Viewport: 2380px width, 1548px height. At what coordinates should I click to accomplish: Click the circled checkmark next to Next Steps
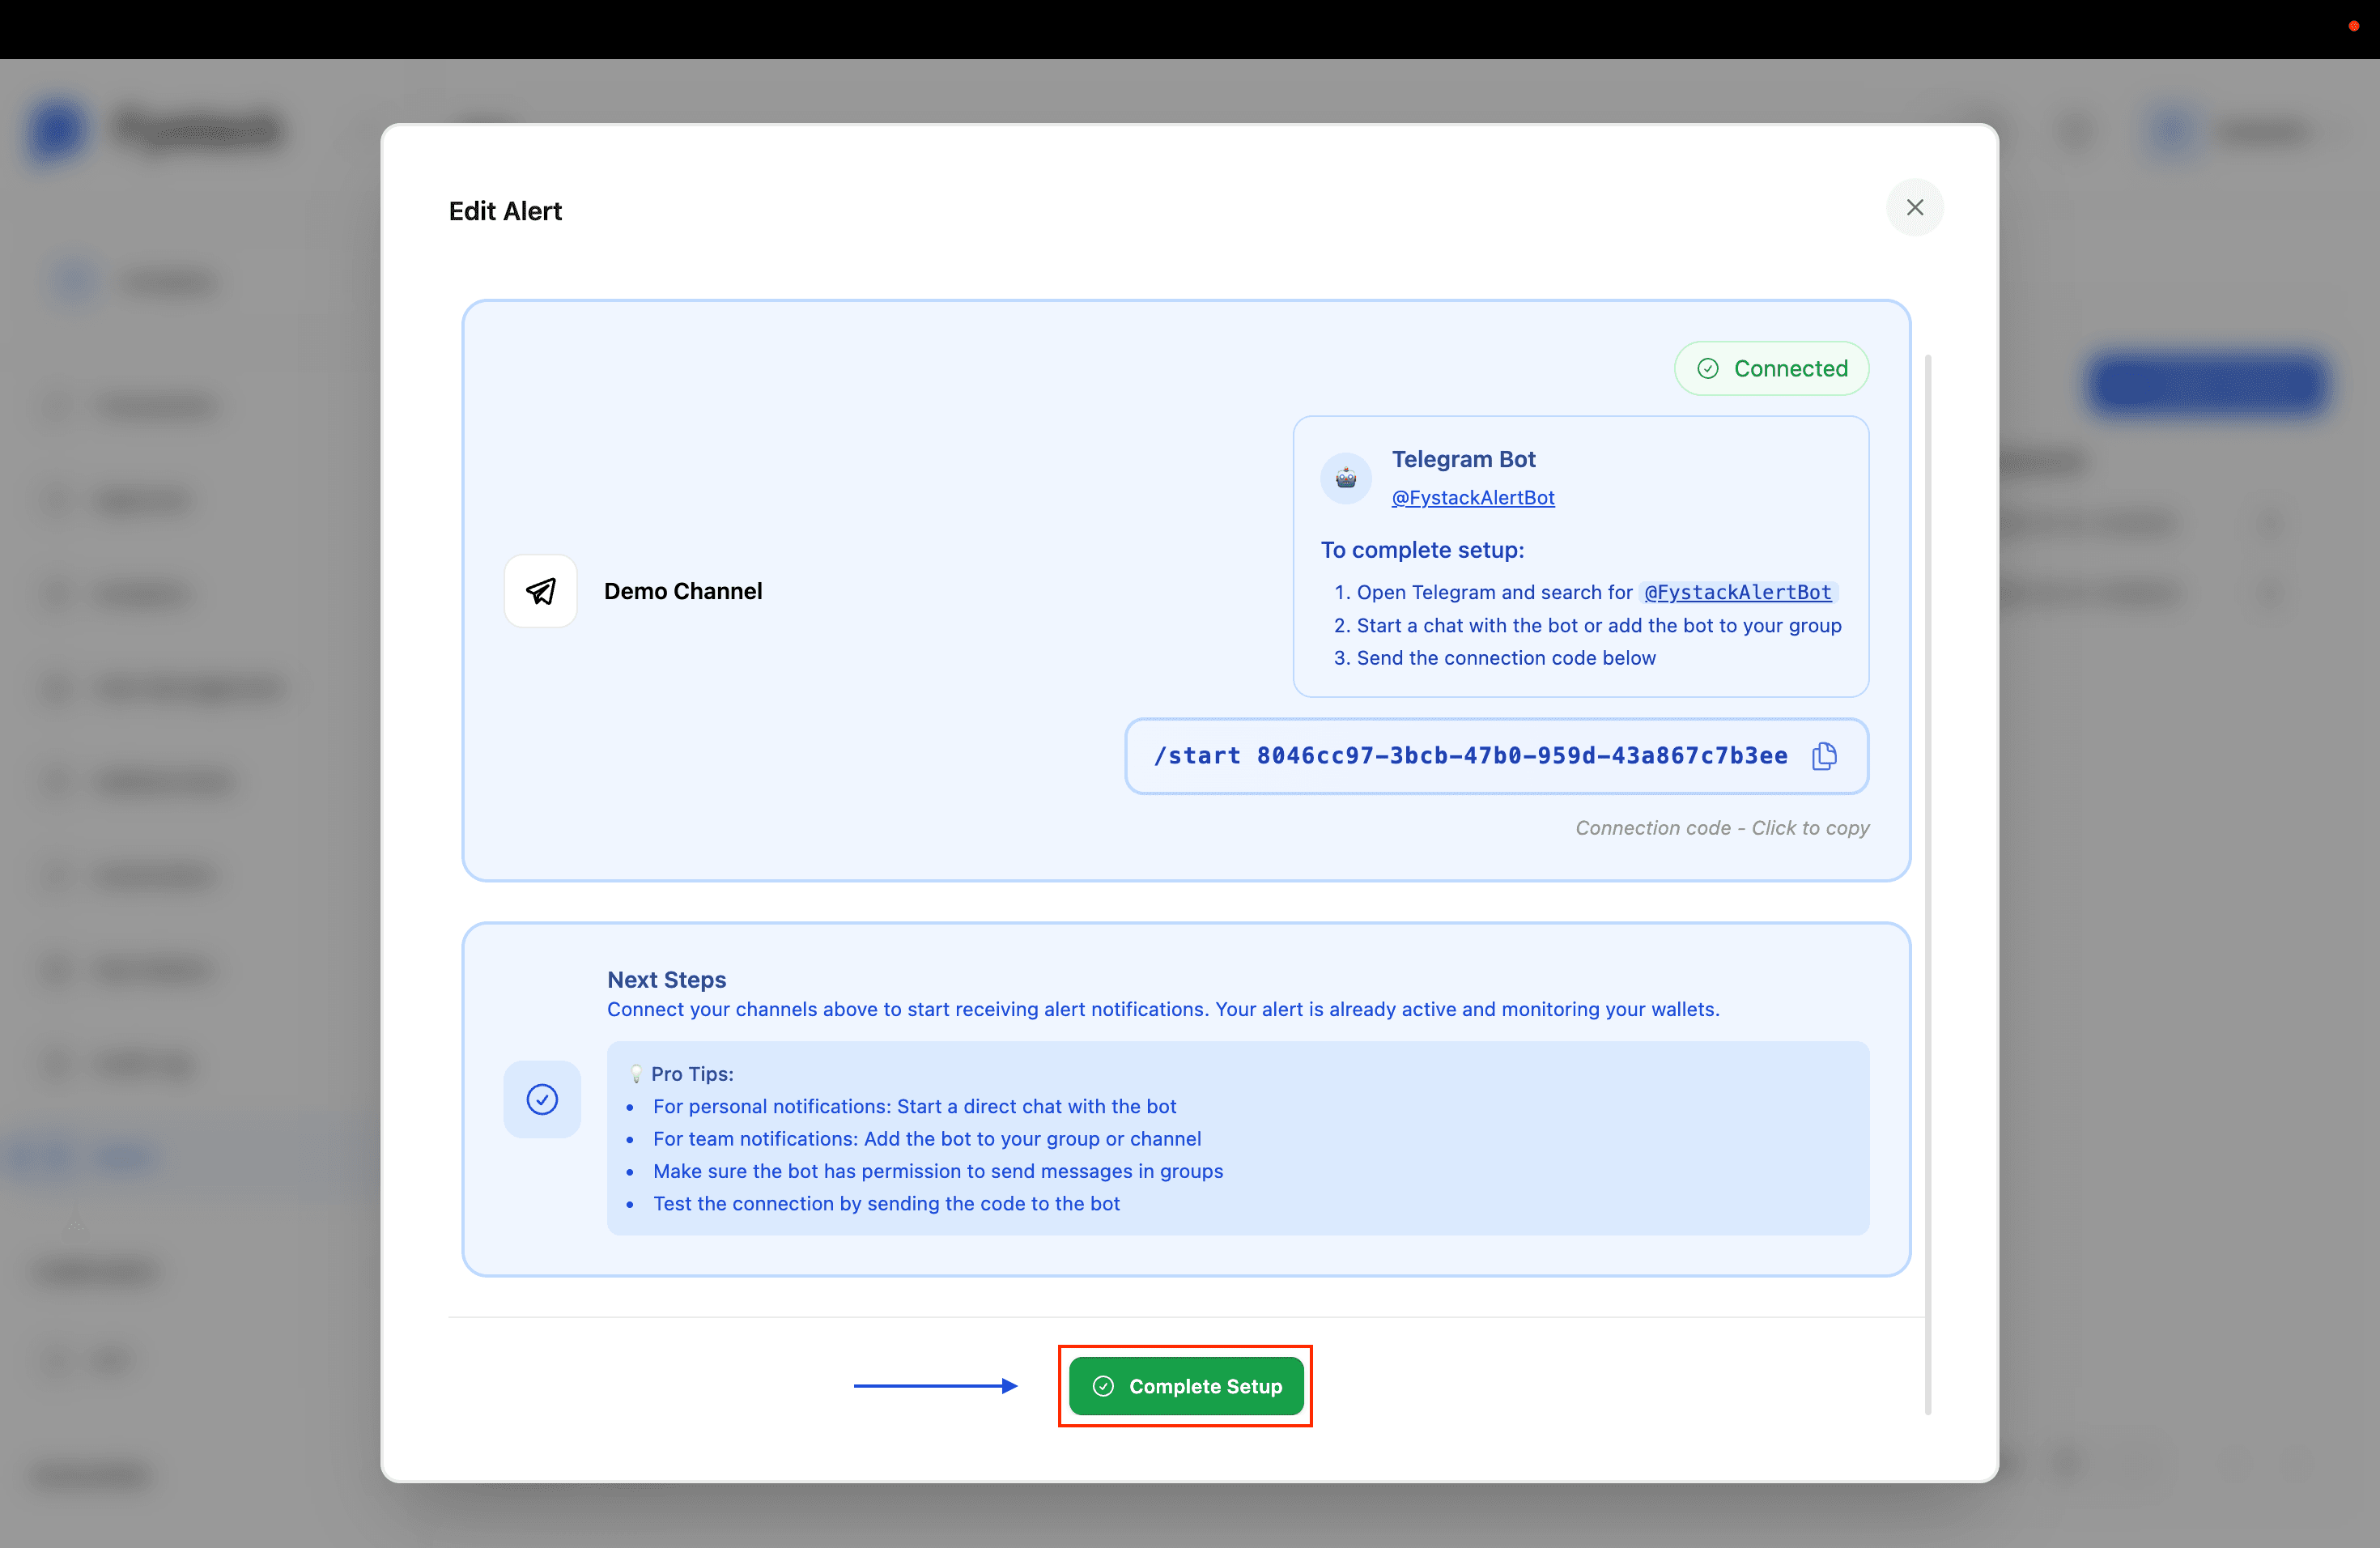pyautogui.click(x=541, y=1099)
